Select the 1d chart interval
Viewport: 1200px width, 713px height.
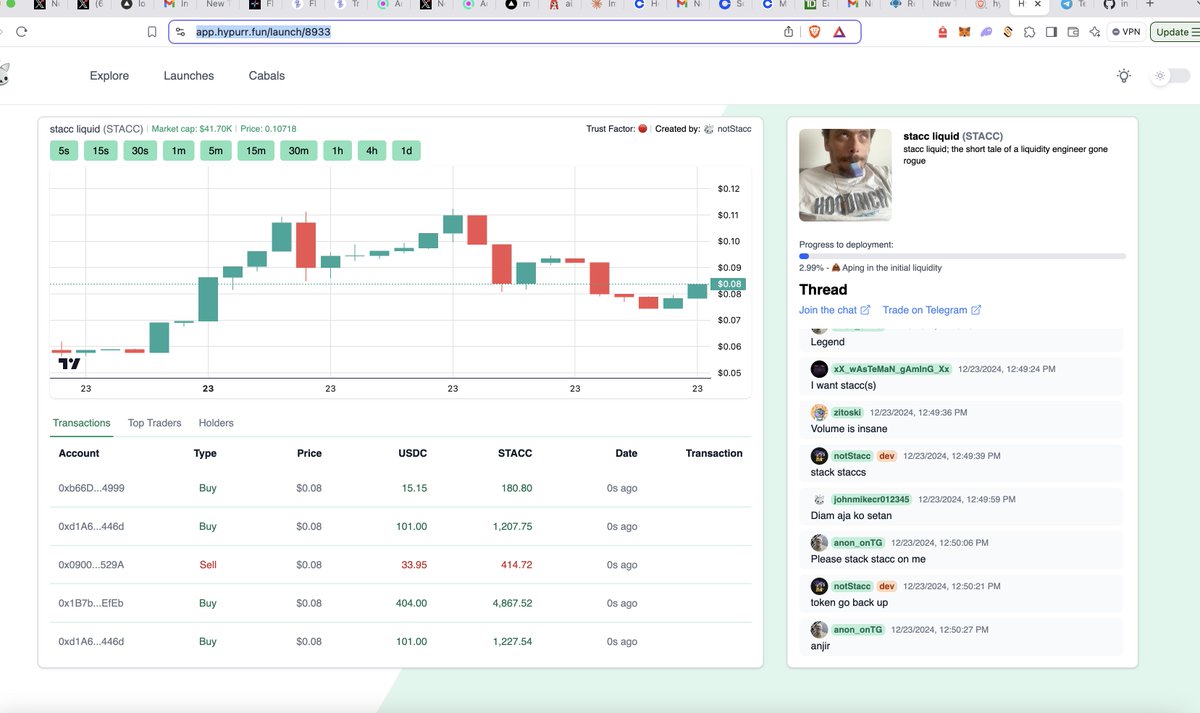pyautogui.click(x=406, y=151)
